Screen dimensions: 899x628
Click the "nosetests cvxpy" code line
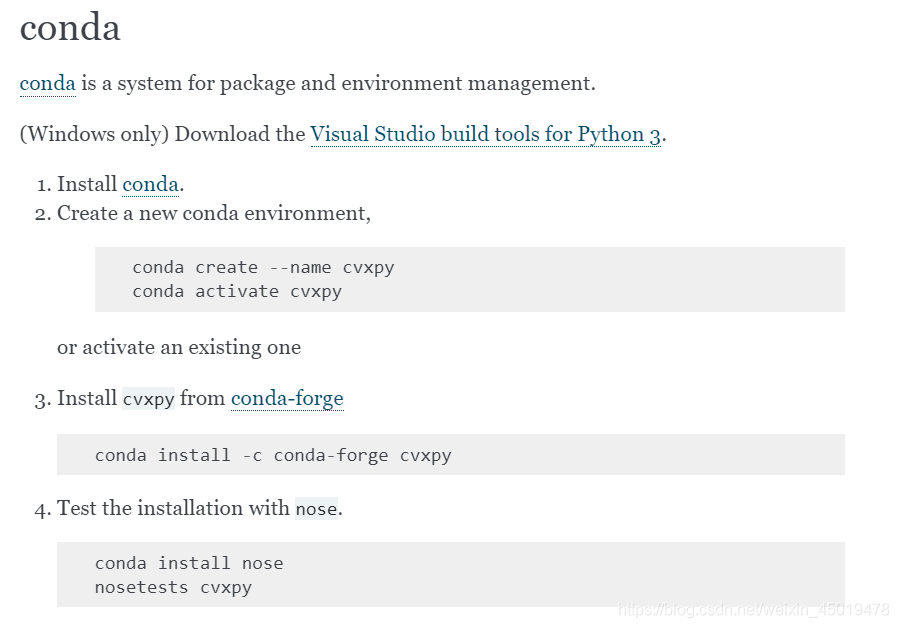173,587
